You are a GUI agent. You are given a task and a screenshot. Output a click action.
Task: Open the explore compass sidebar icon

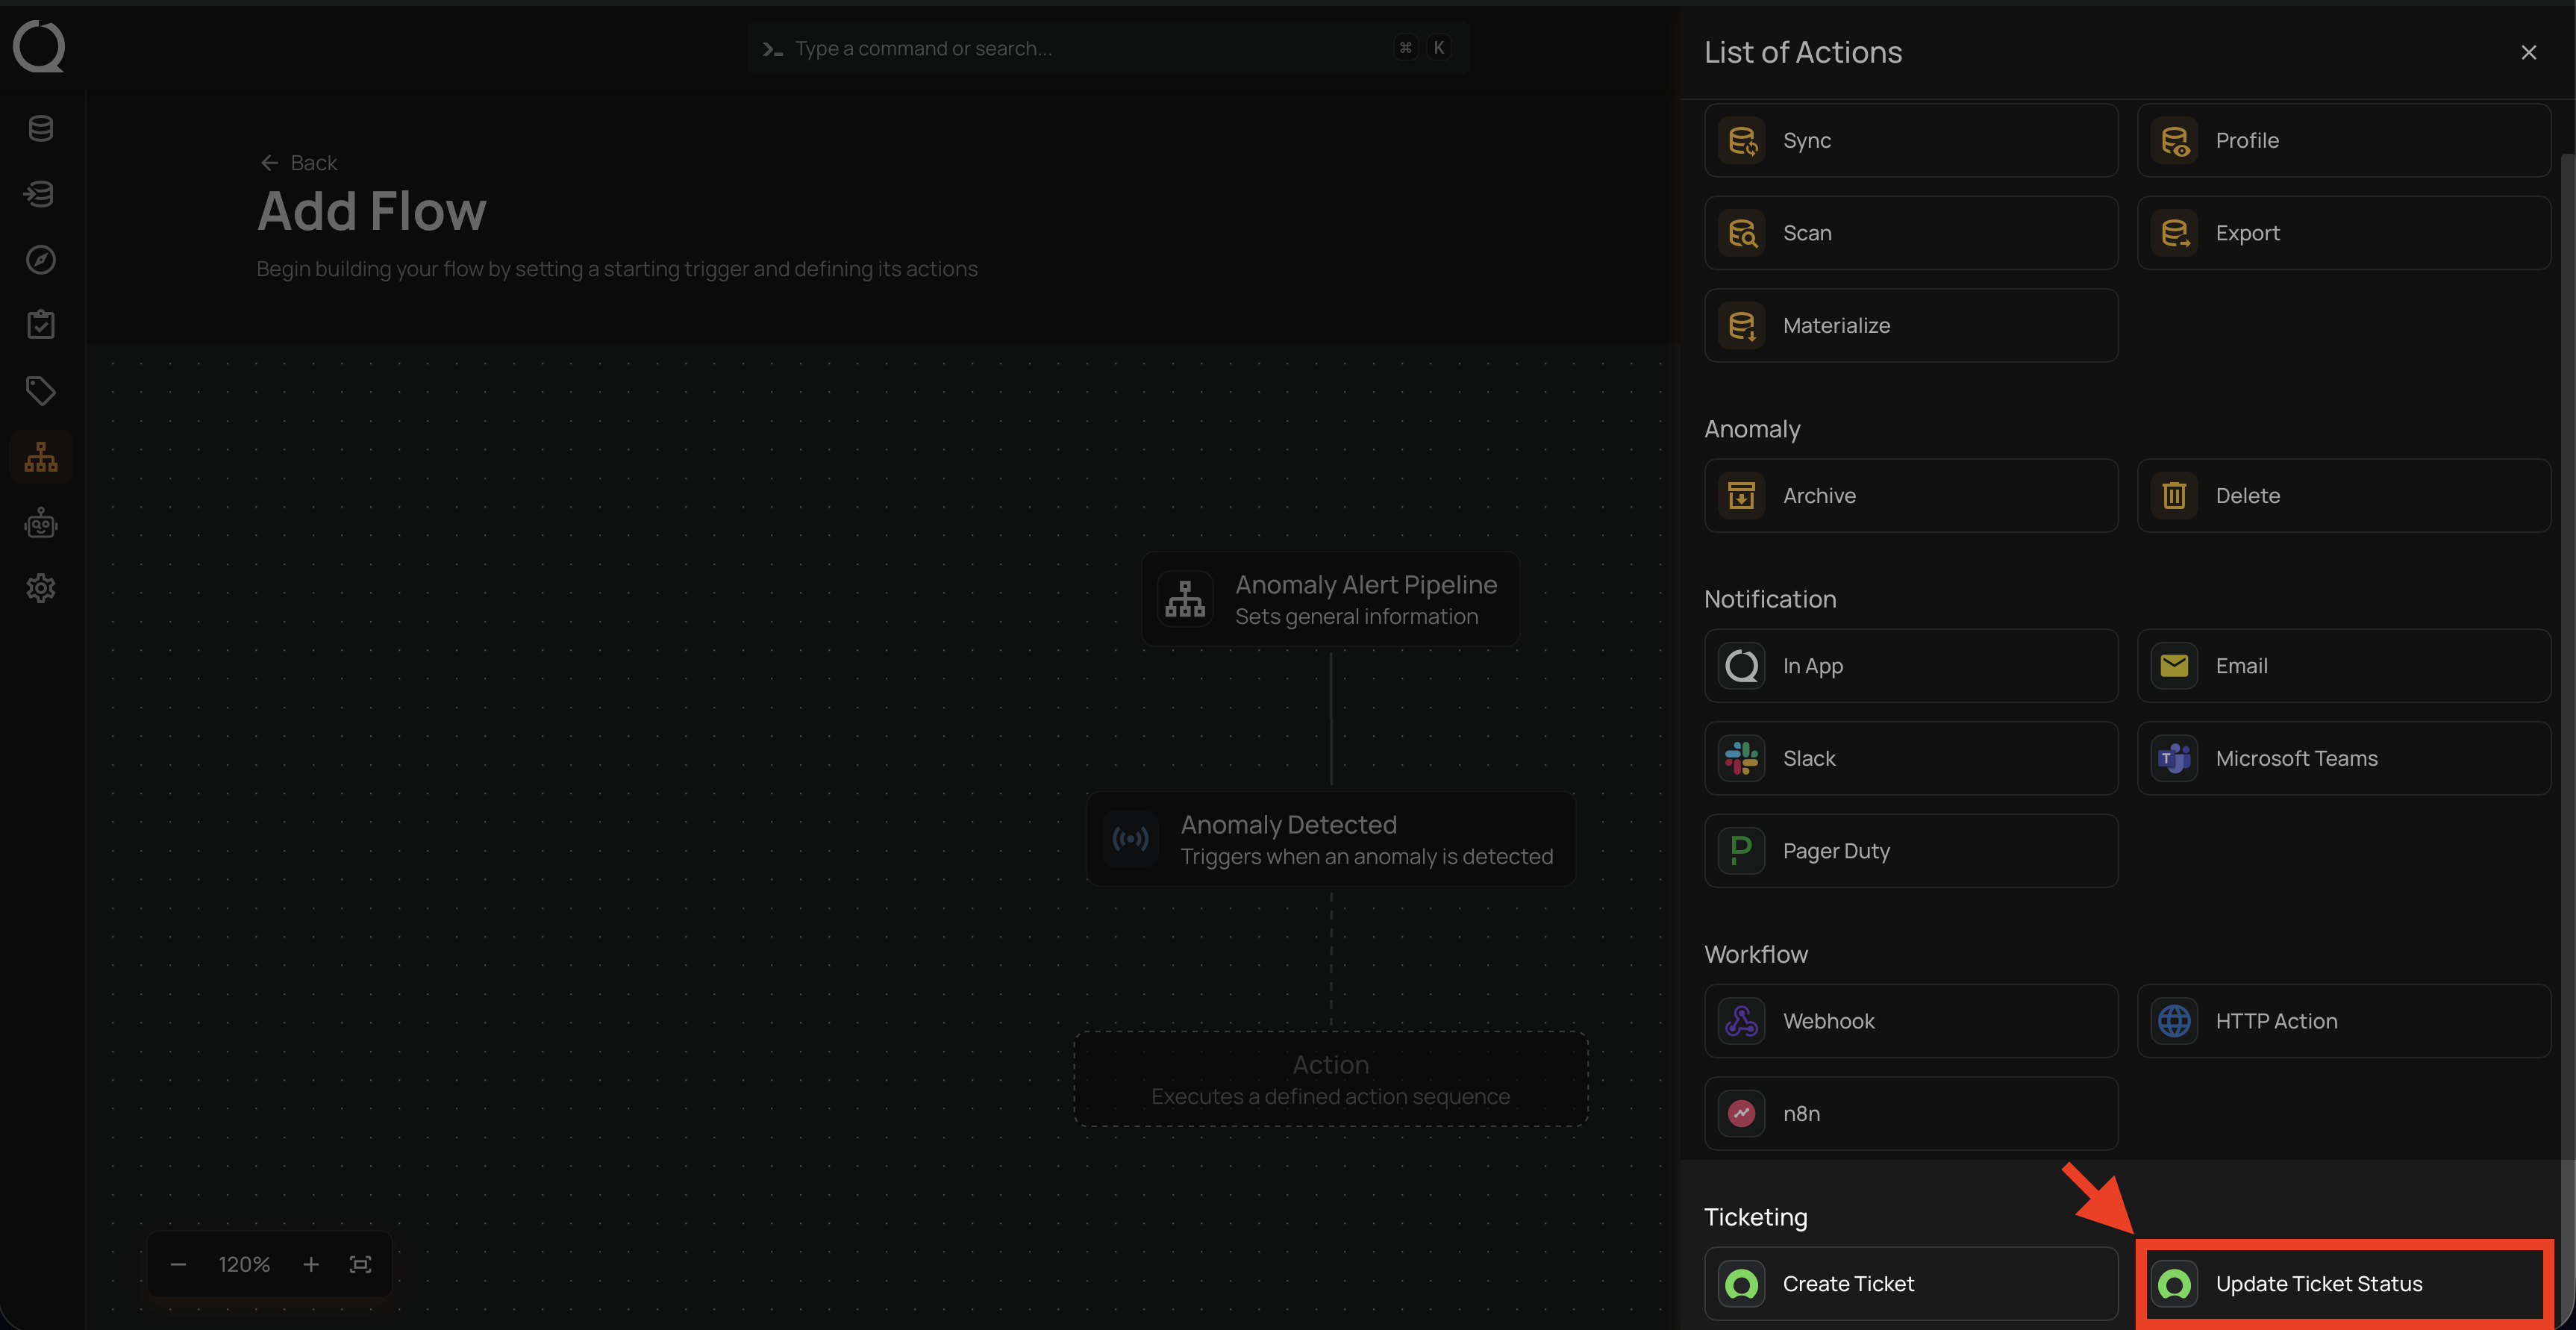click(41, 259)
